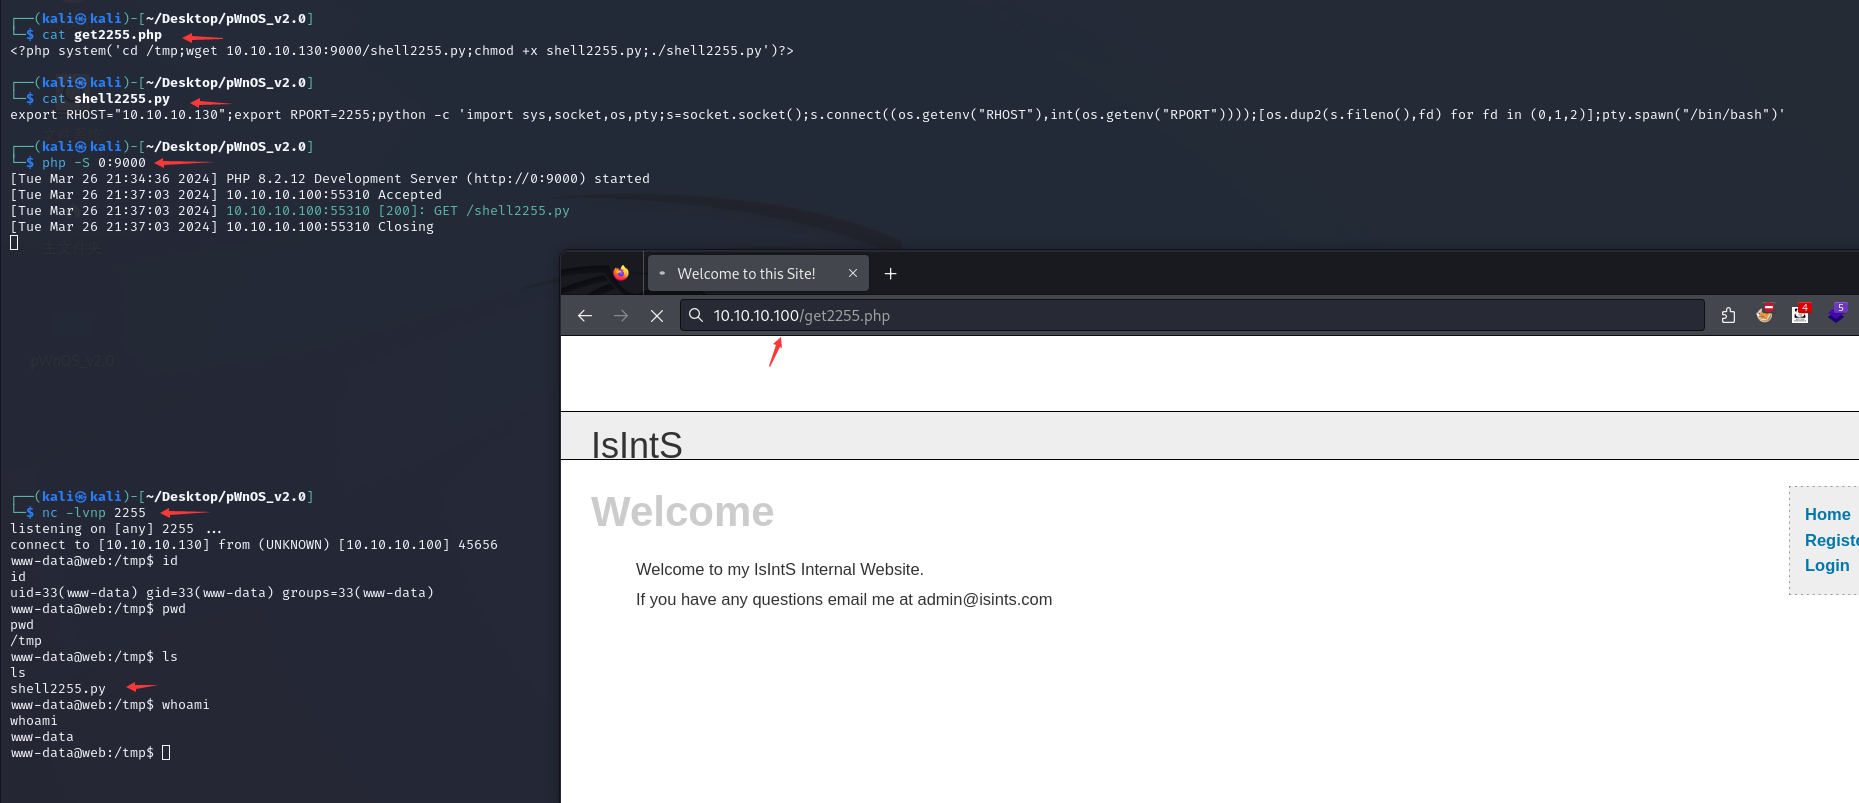The image size is (1859, 803).
Task: Open the Register link in the site menu
Action: (x=1831, y=540)
